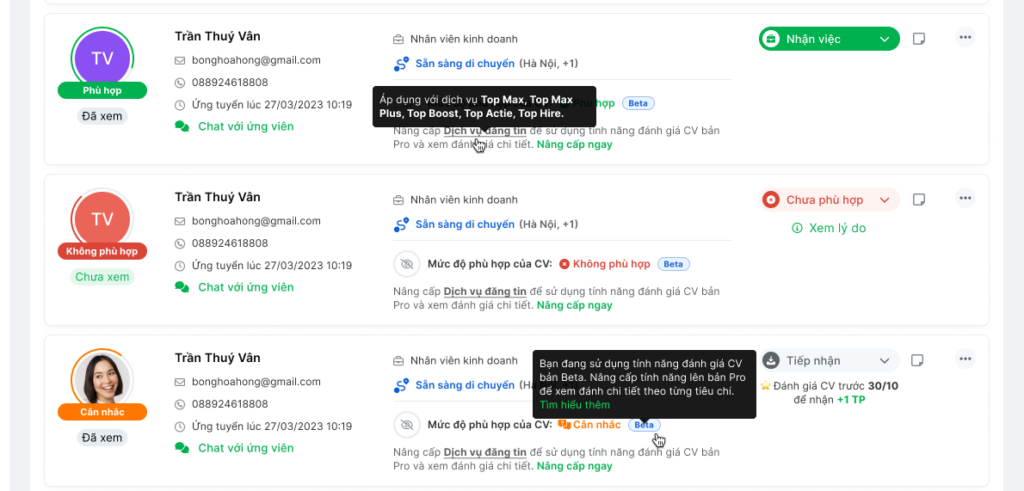Click Sẵn sàng di chuyển on the Chưa phù hợp card
Viewport: 1024px width, 491px height.
pyautogui.click(x=465, y=224)
